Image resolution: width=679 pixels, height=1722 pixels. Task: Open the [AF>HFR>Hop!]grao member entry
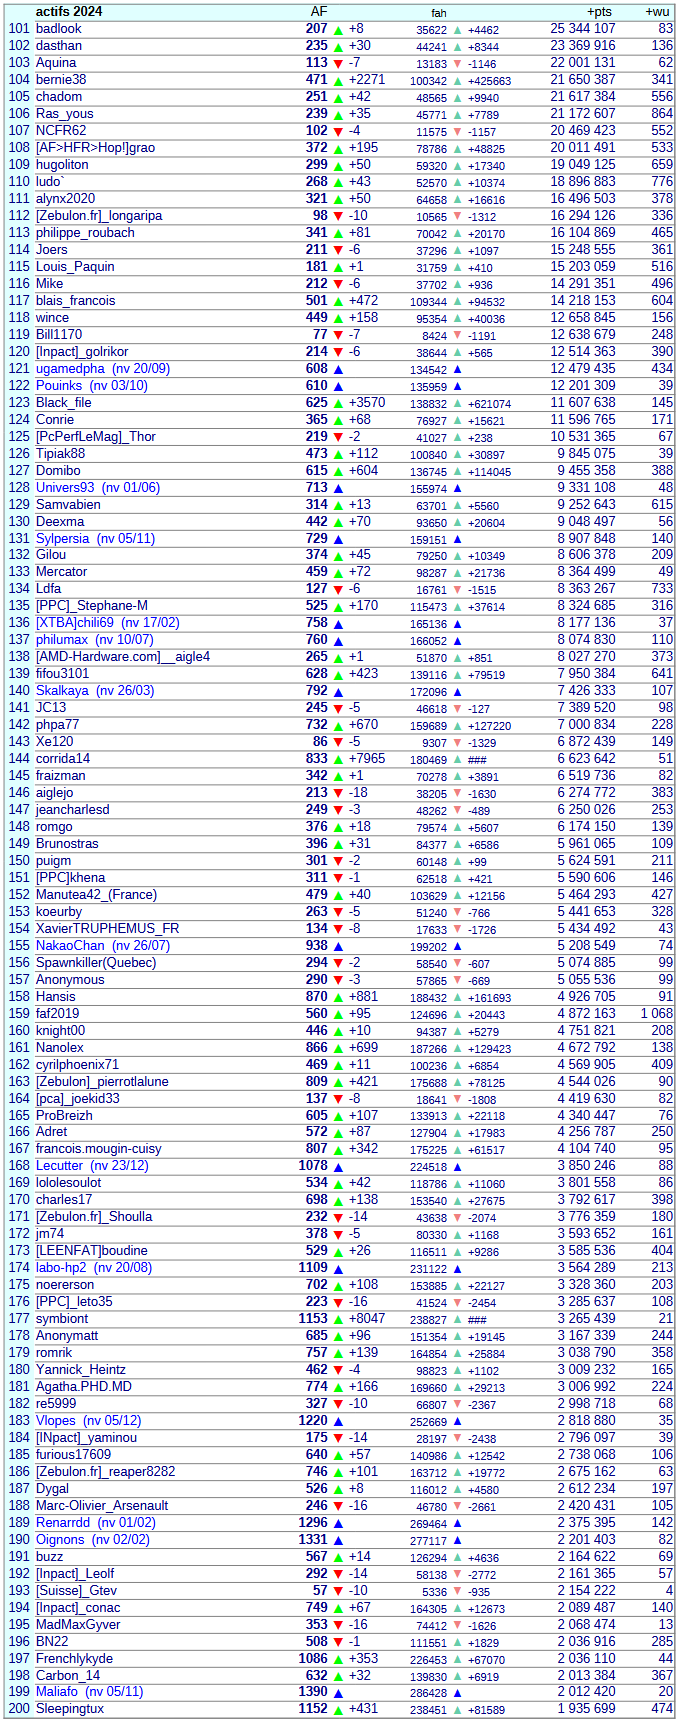tap(95, 148)
